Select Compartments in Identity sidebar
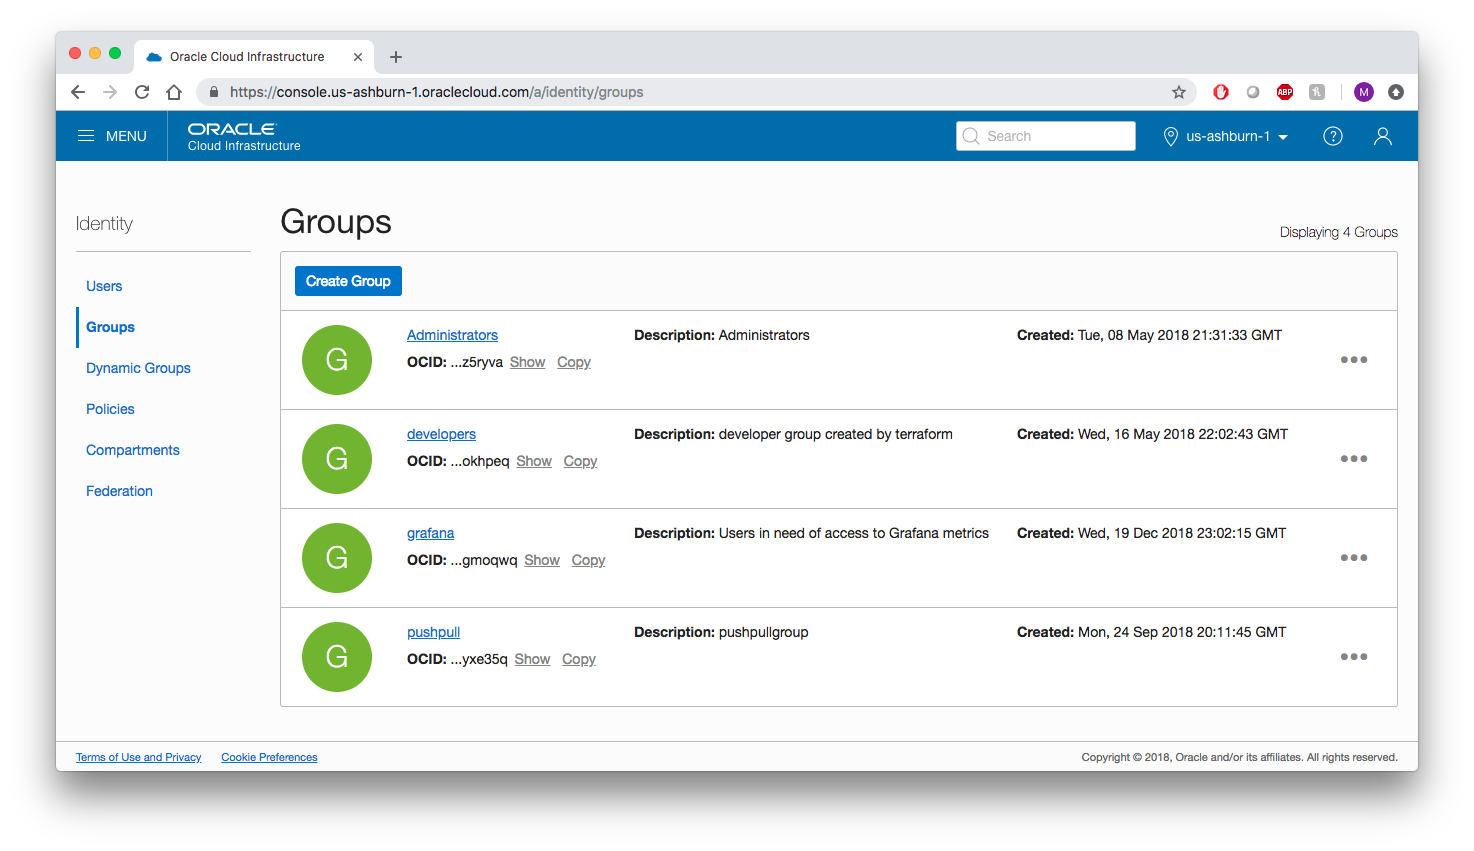Image resolution: width=1474 pixels, height=851 pixels. (x=133, y=450)
